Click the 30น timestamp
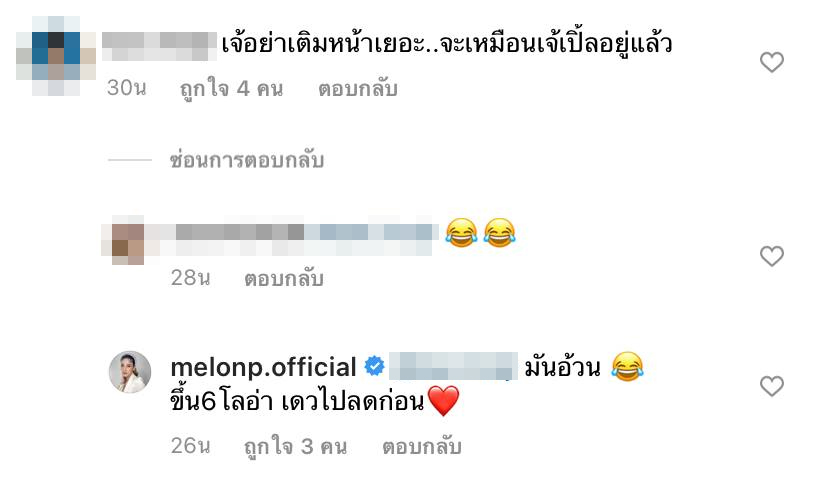This screenshot has width=828, height=482. pos(126,88)
